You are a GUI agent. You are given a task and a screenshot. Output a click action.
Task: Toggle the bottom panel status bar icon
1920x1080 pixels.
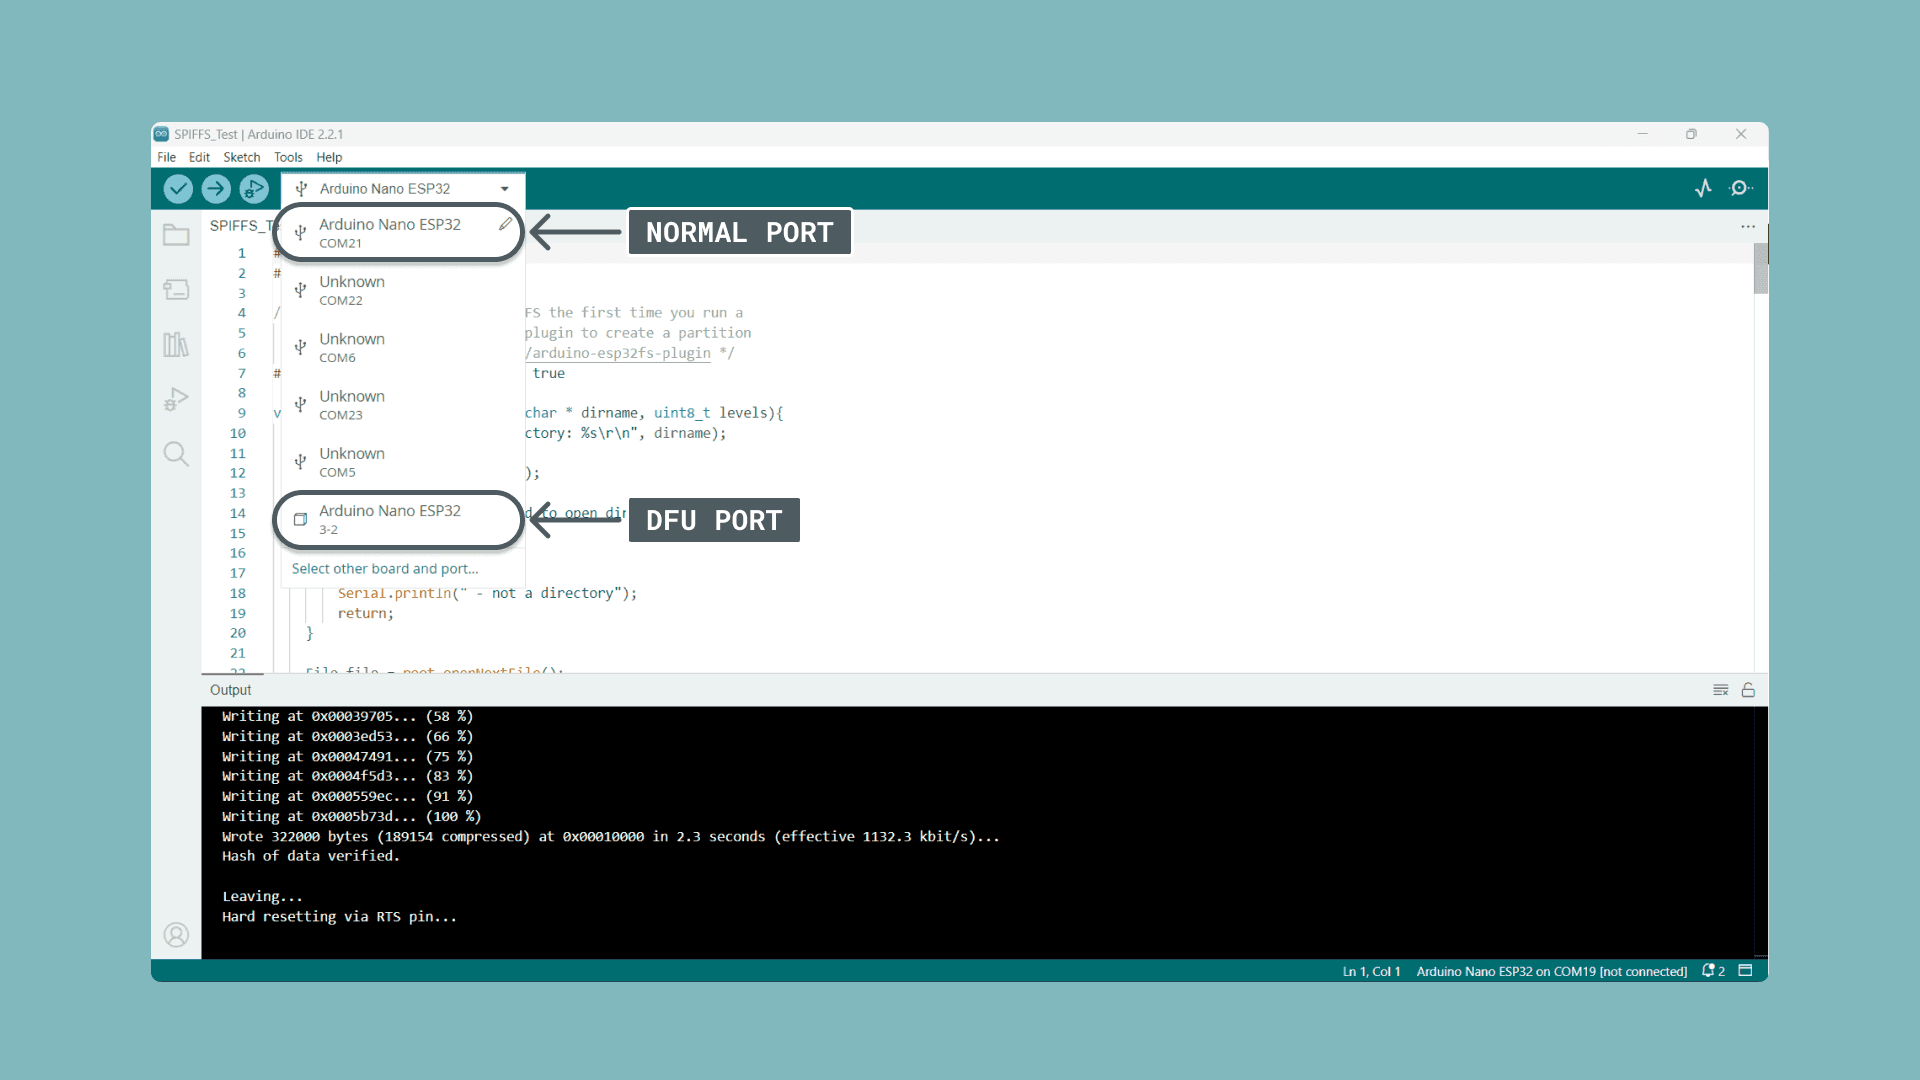[1745, 971]
